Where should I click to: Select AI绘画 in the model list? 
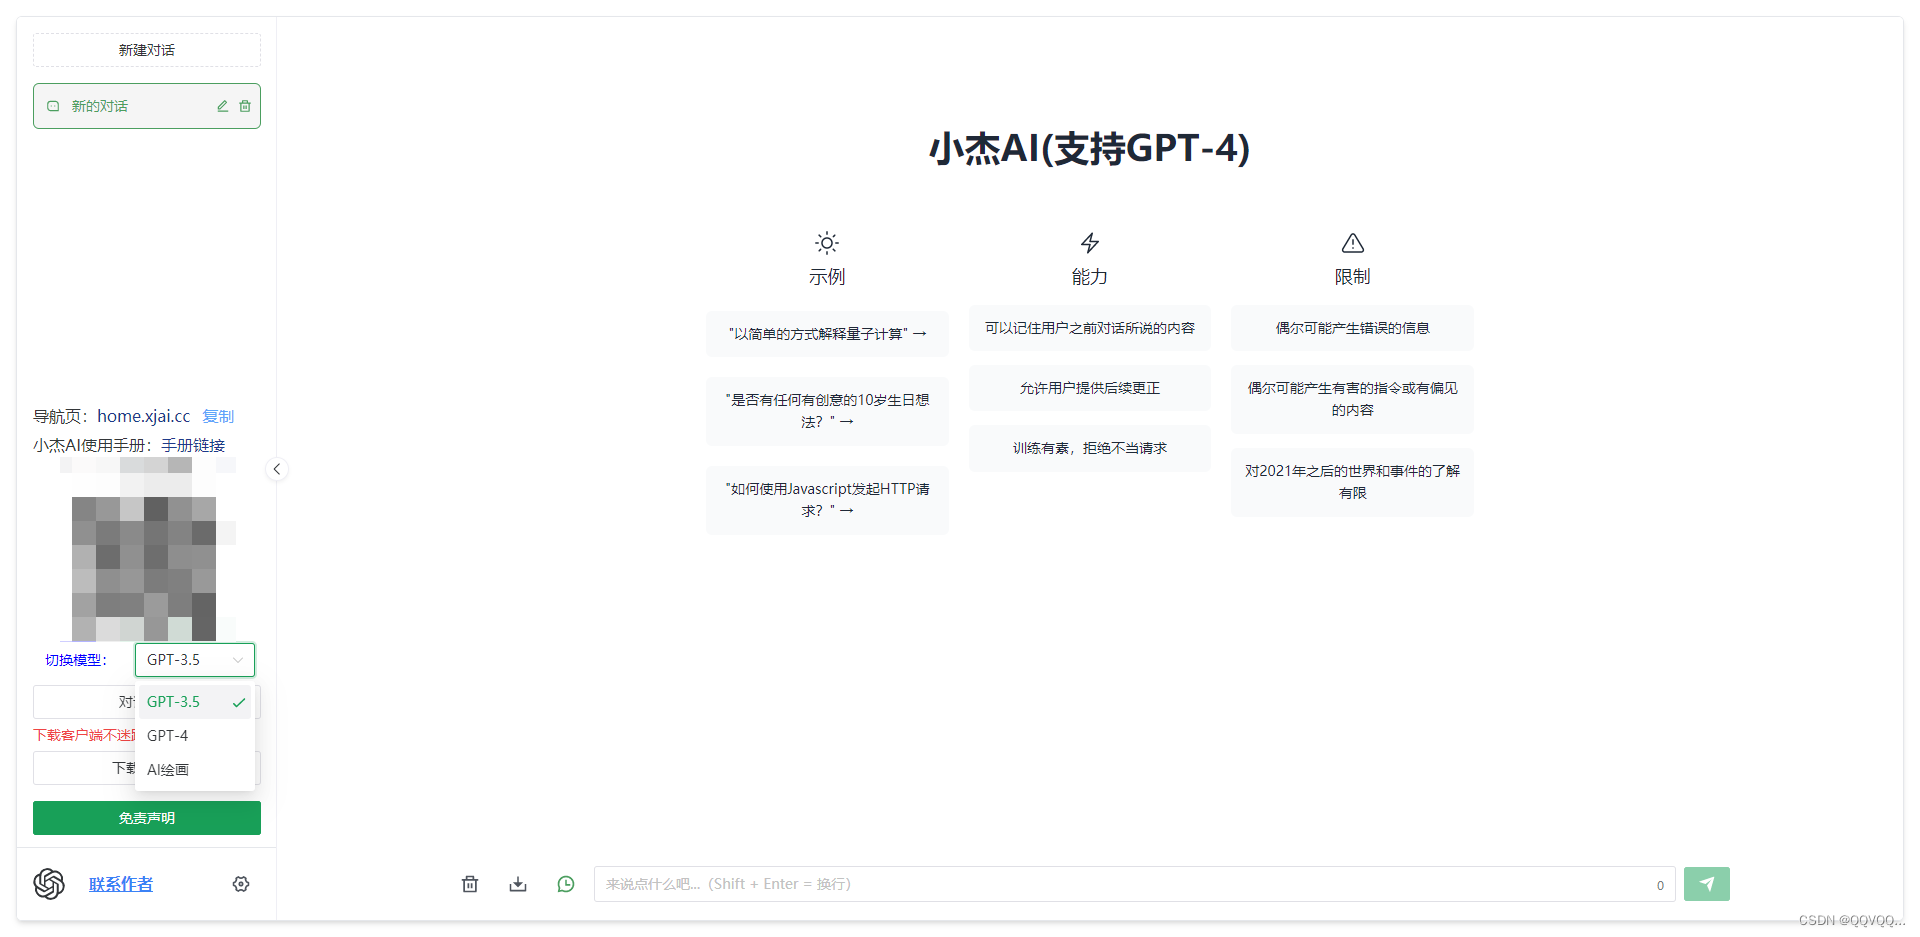[195, 770]
